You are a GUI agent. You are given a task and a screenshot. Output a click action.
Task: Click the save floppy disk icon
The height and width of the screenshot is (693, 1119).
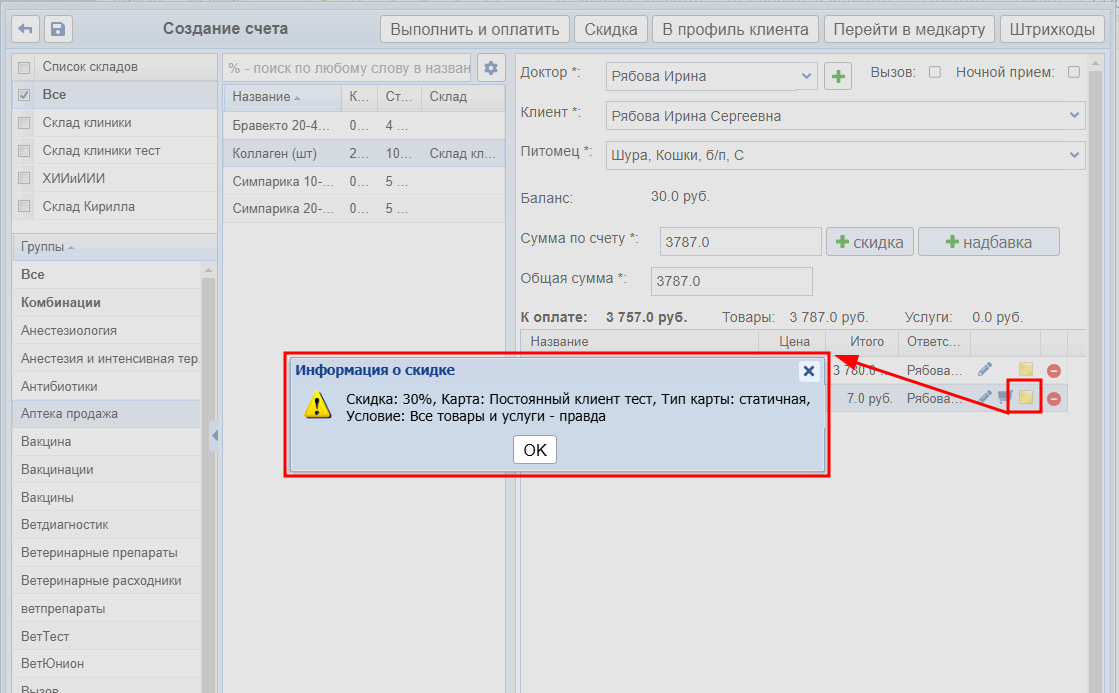pos(58,30)
